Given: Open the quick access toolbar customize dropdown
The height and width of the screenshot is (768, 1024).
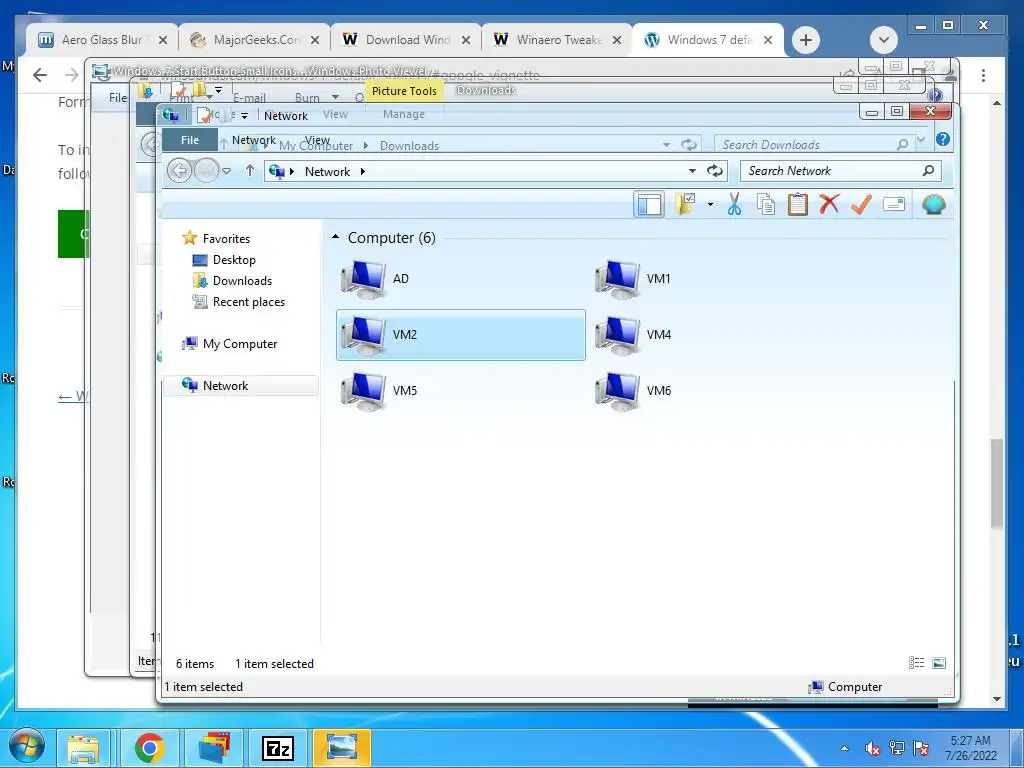Looking at the screenshot, I should coord(244,116).
